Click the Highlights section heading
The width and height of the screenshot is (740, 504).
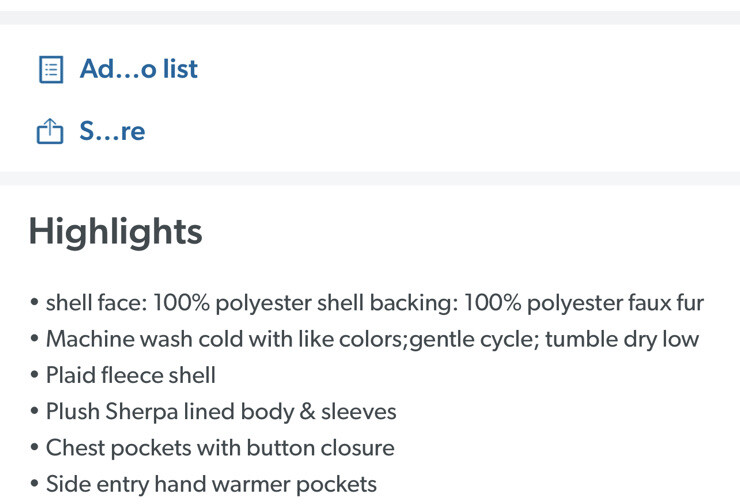click(116, 231)
